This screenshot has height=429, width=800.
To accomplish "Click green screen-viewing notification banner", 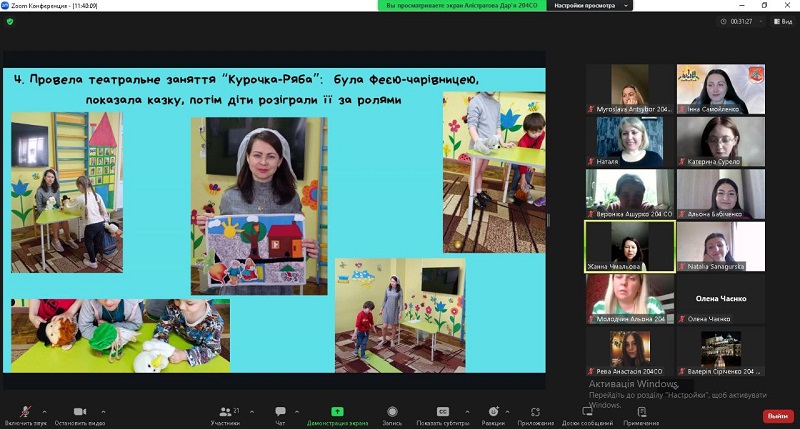I will point(462,6).
